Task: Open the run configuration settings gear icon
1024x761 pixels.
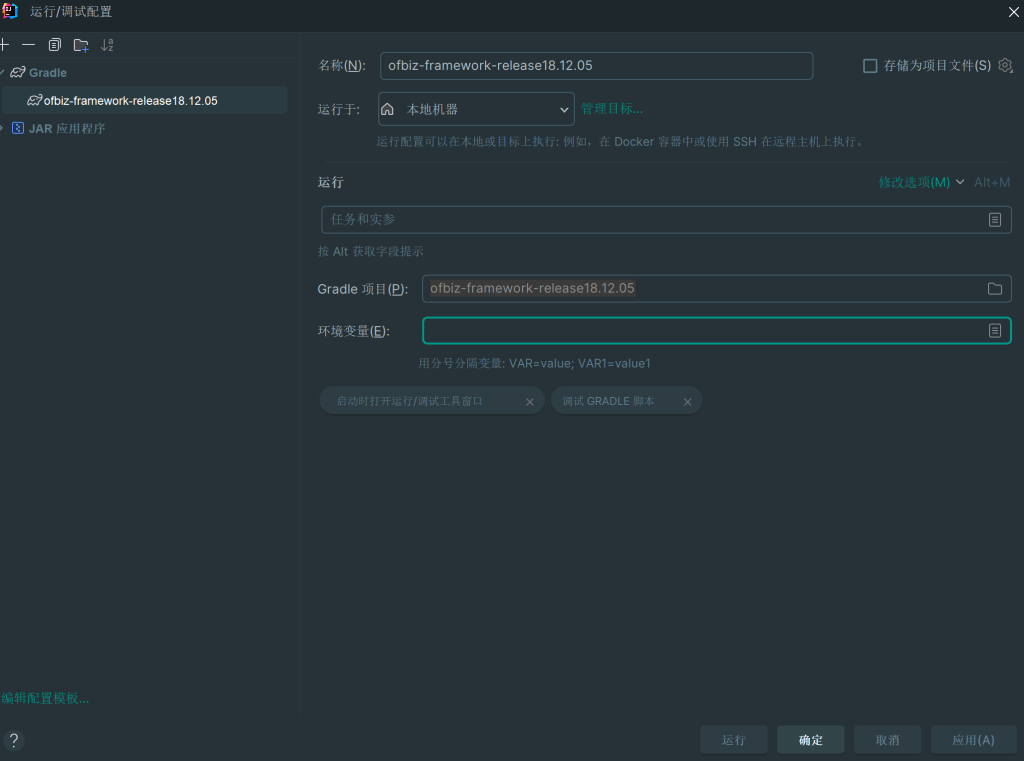Action: pyautogui.click(x=1004, y=65)
